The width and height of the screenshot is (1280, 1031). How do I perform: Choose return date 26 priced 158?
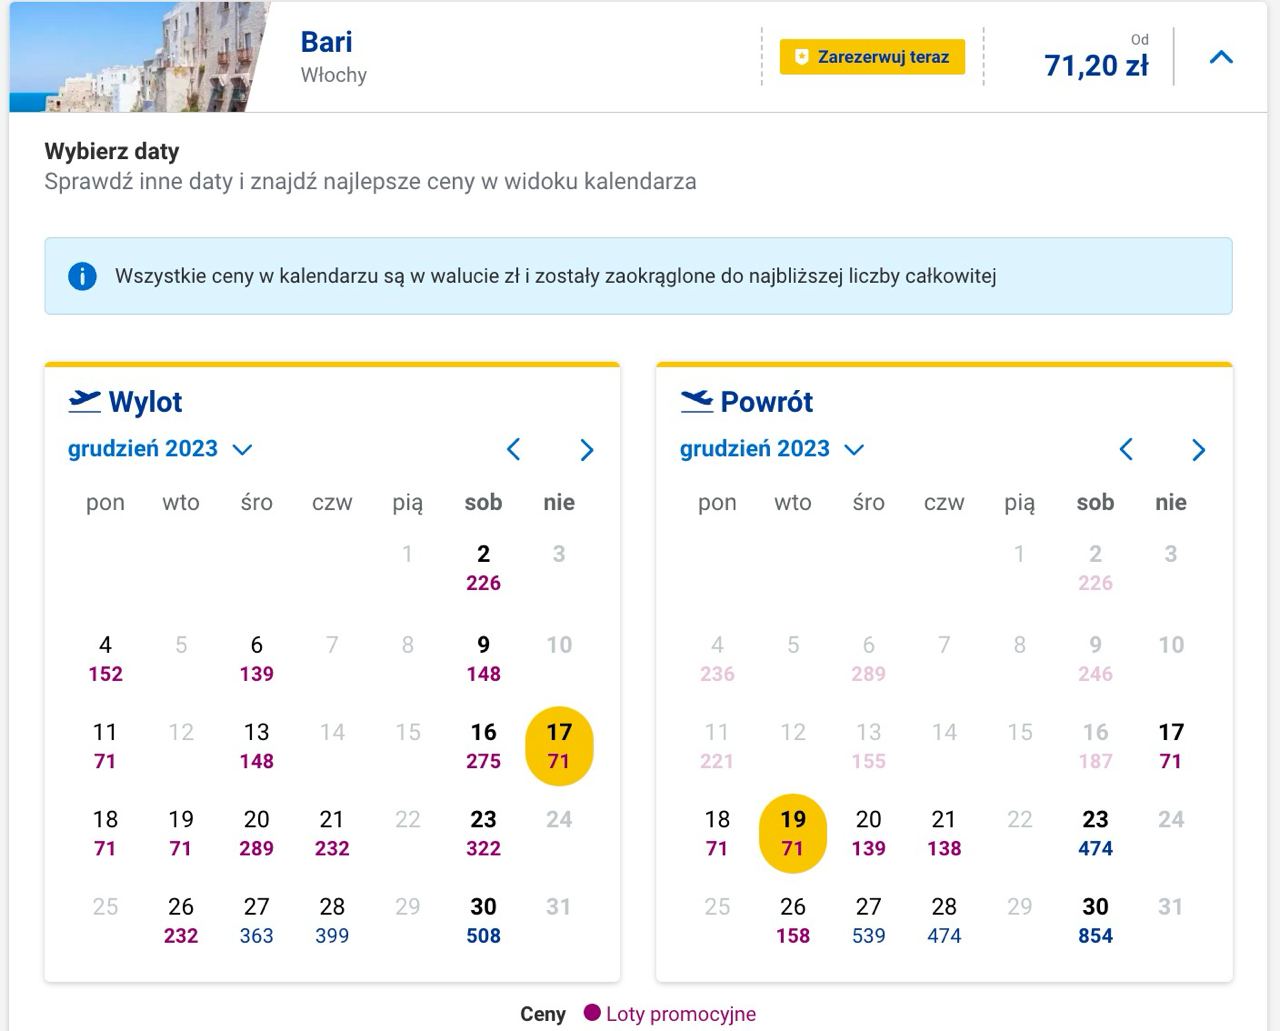coord(793,920)
